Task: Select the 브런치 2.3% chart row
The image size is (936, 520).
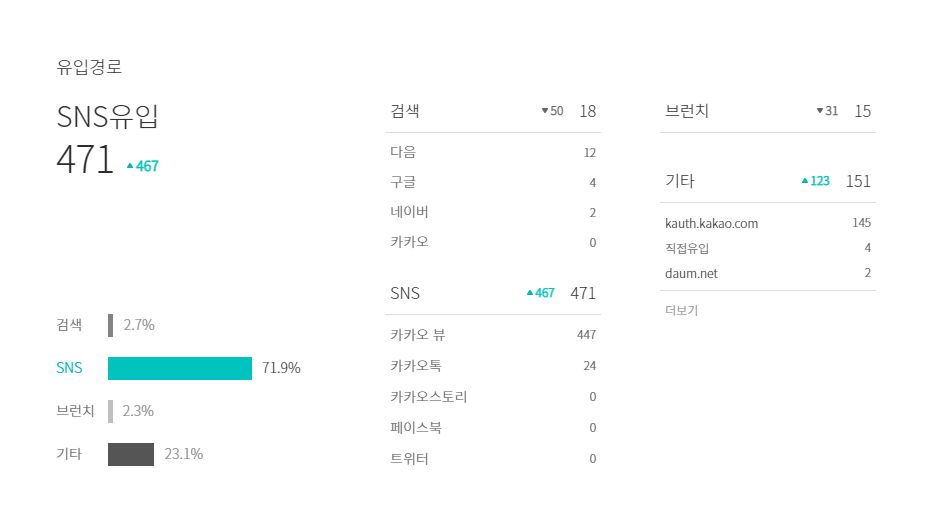Action: point(105,411)
